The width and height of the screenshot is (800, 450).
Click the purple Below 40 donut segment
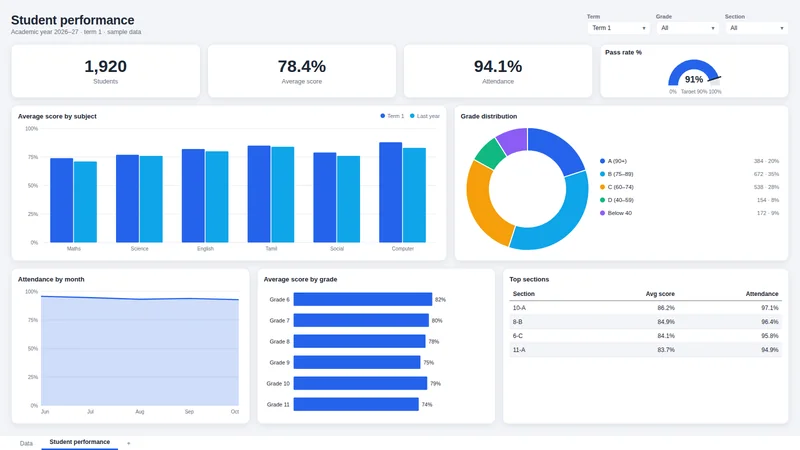(x=513, y=140)
